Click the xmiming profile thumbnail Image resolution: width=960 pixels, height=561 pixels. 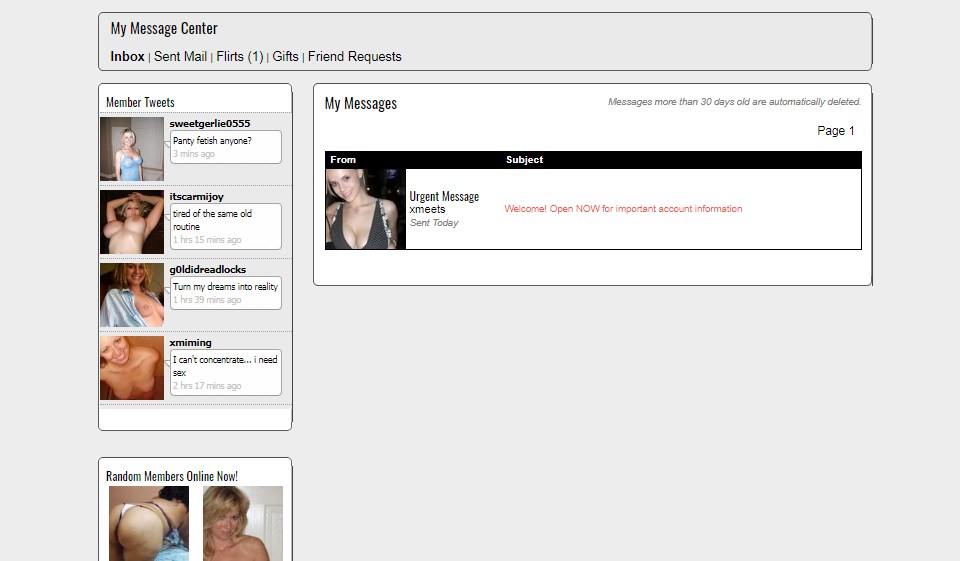(x=132, y=368)
